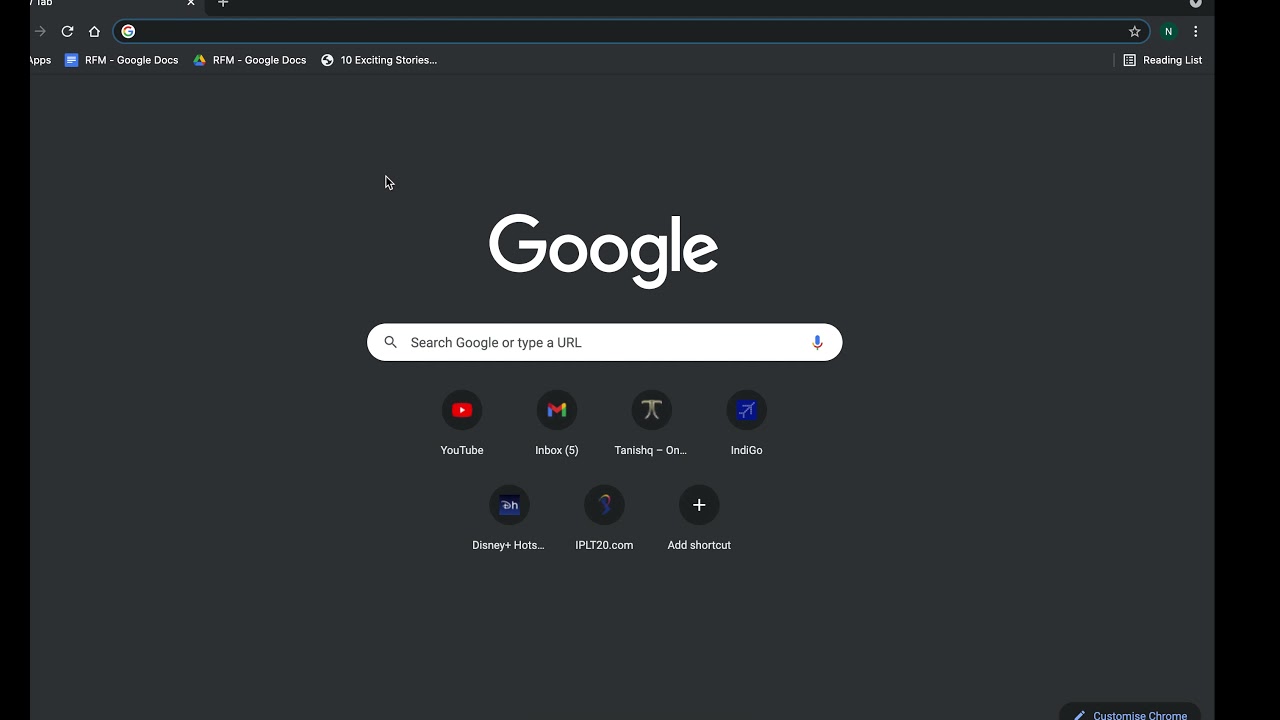
Task: Open the IndiGo shortcut tile
Action: click(x=746, y=423)
